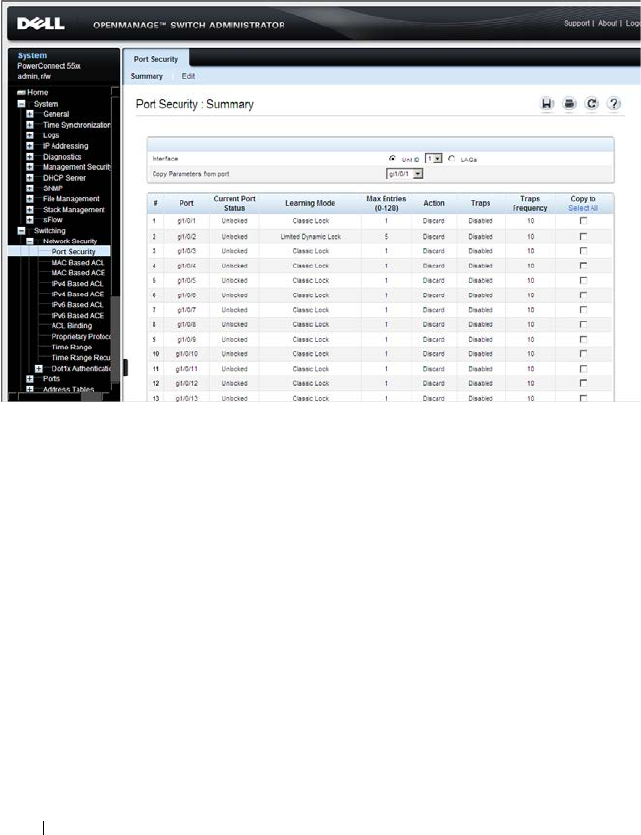
Task: Open Time Range tree item
Action: (71, 347)
